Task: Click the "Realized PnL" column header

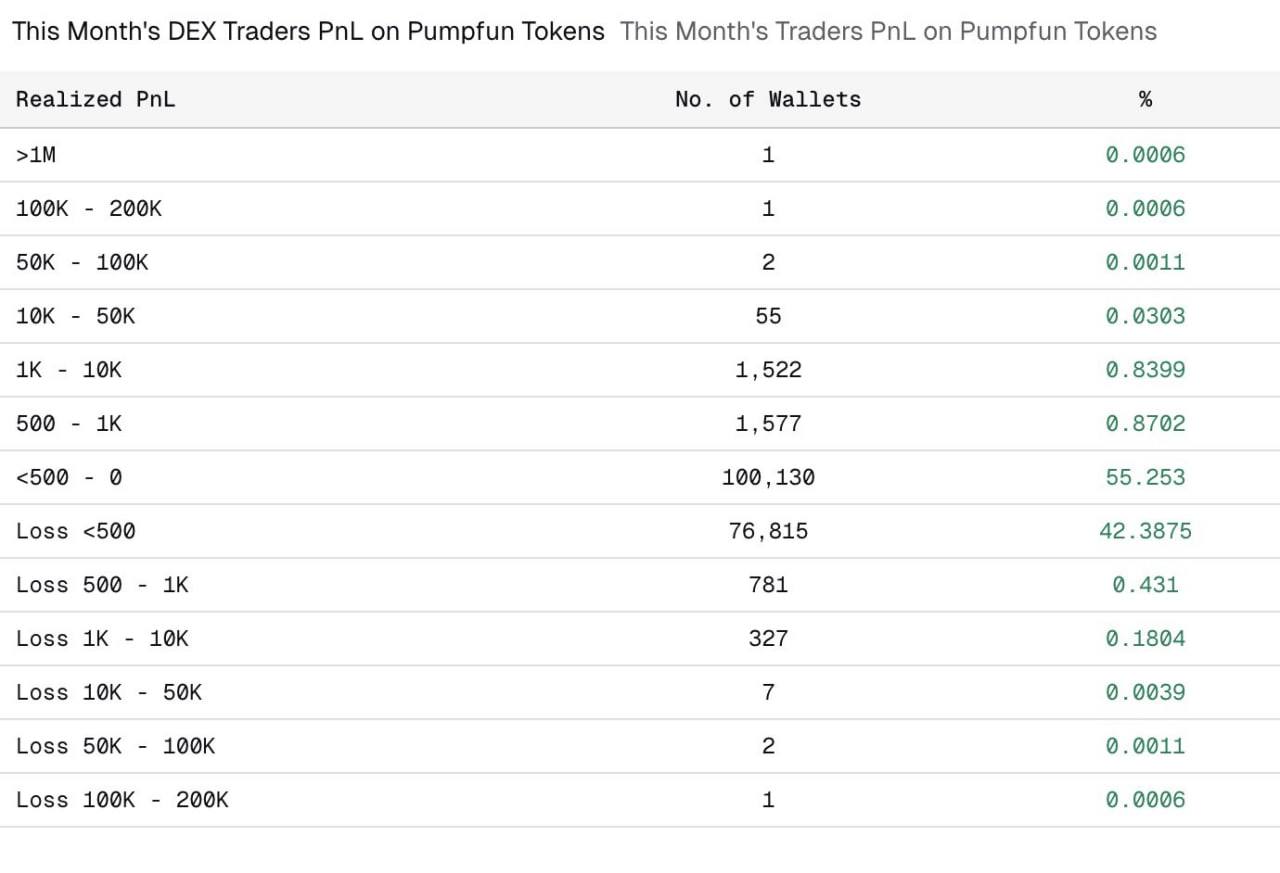Action: click(x=95, y=99)
